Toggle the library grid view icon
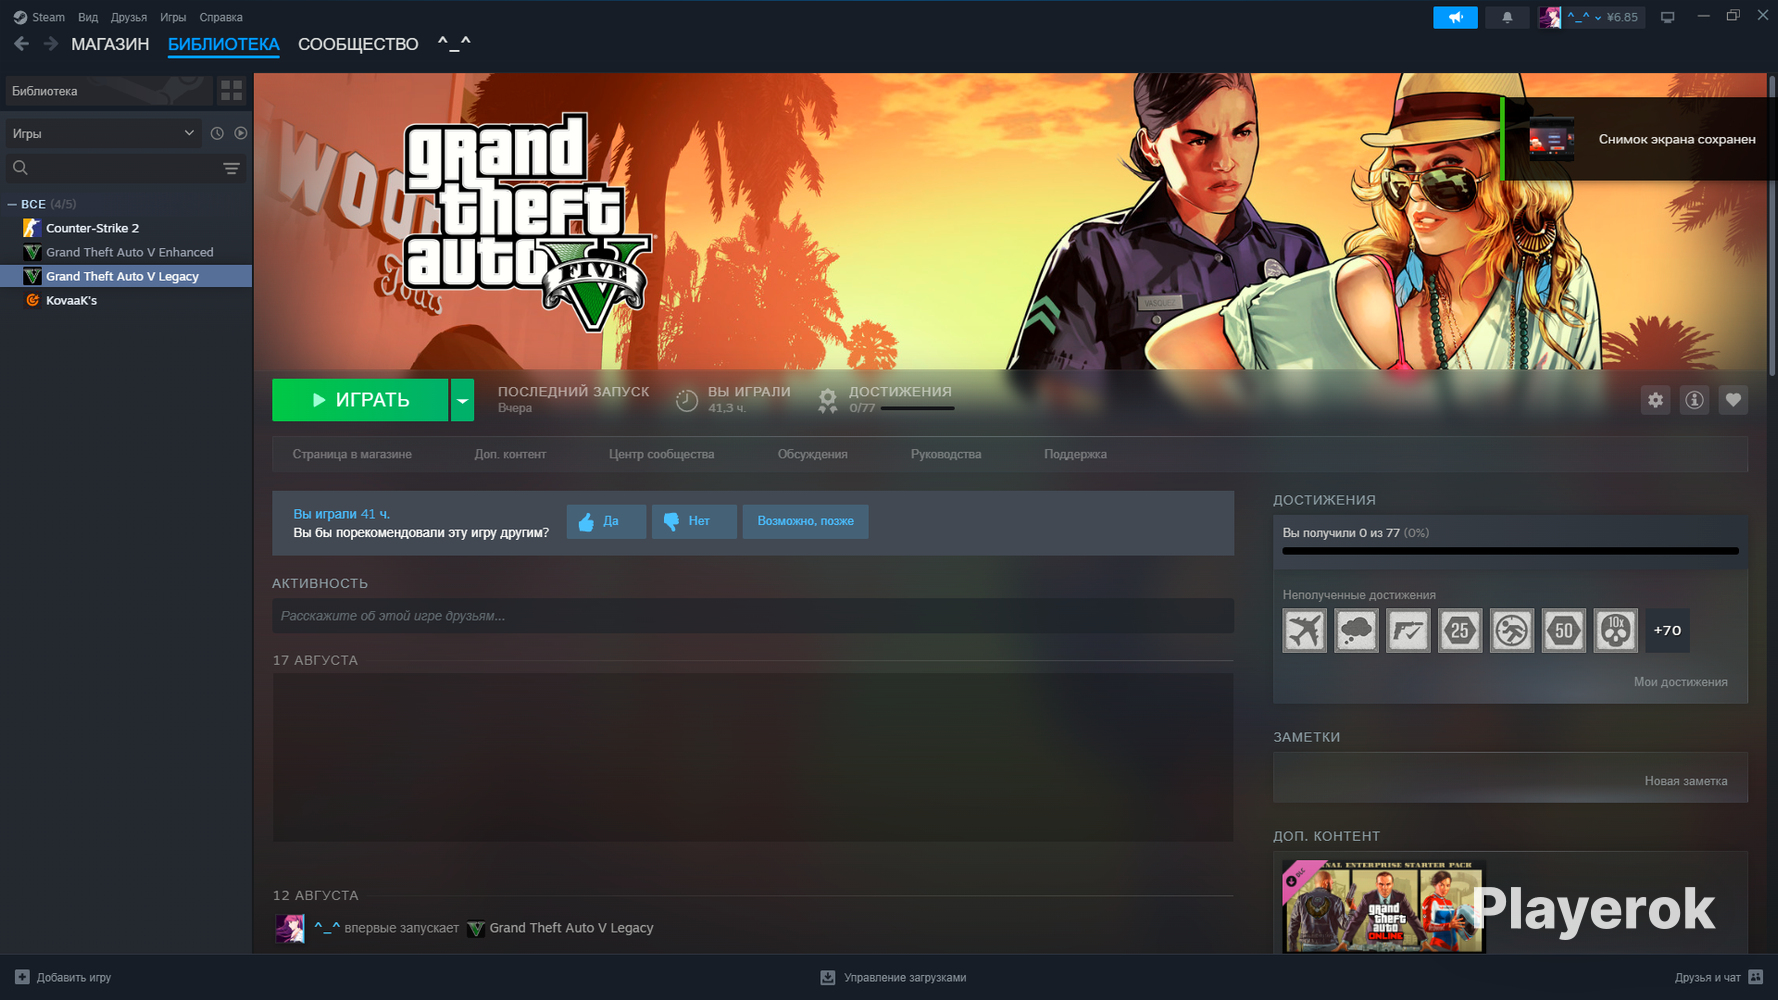This screenshot has height=1000, width=1778. 232,91
